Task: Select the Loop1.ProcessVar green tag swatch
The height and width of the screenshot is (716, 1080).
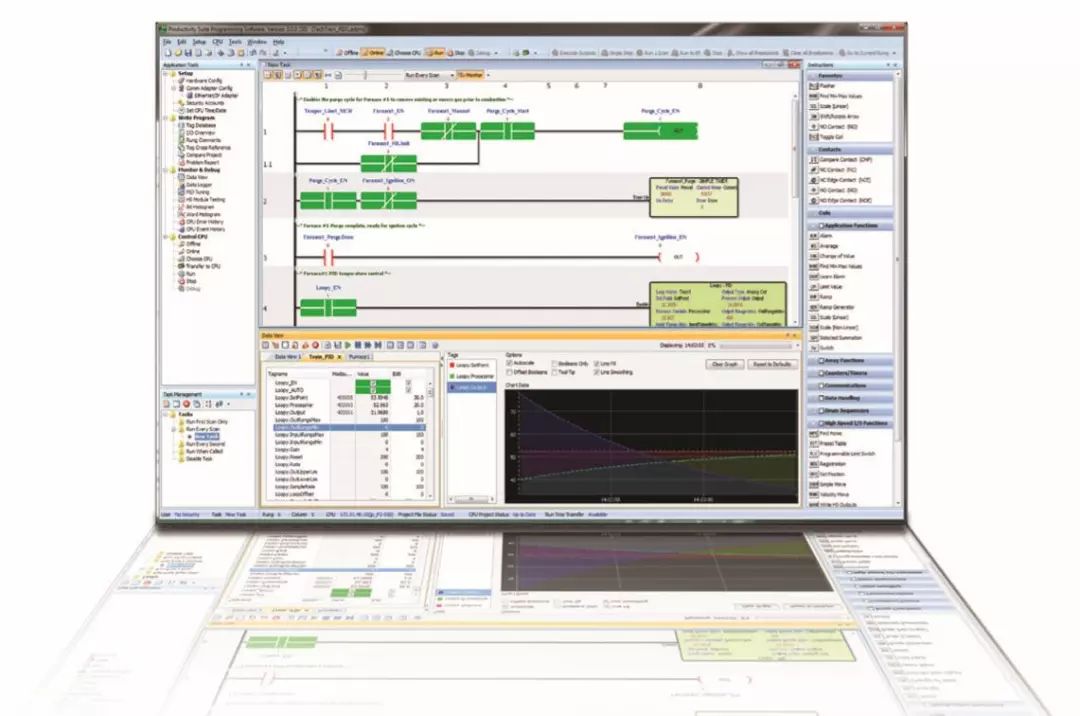Action: [453, 376]
